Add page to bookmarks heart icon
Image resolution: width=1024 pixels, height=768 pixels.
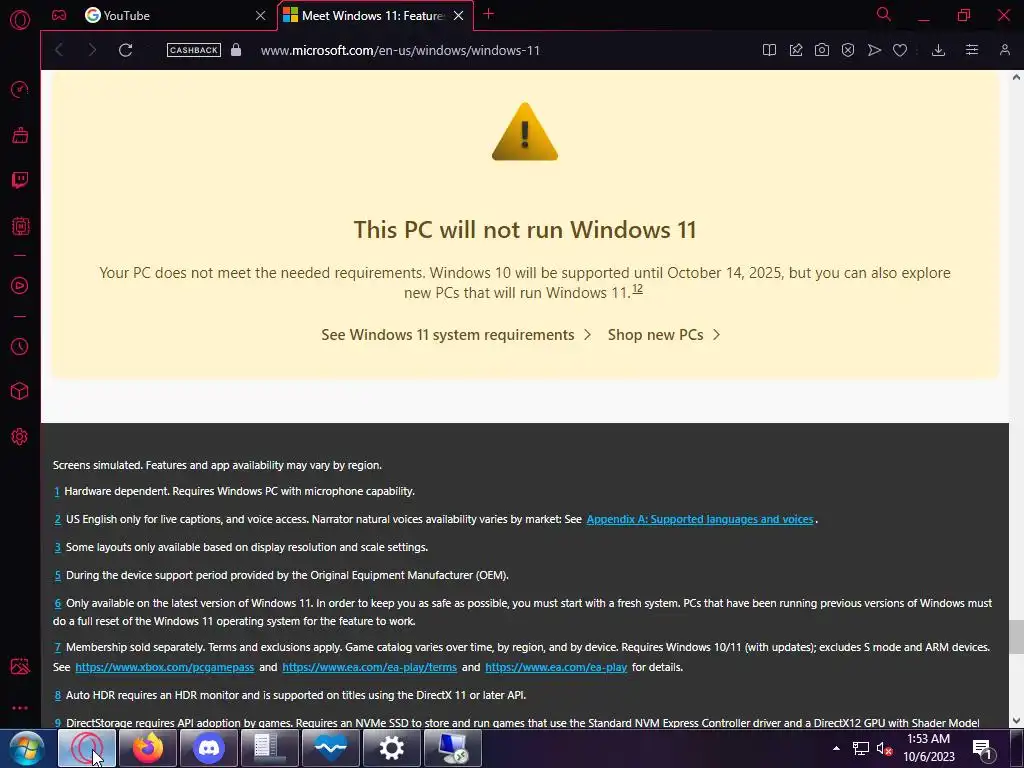(x=900, y=50)
